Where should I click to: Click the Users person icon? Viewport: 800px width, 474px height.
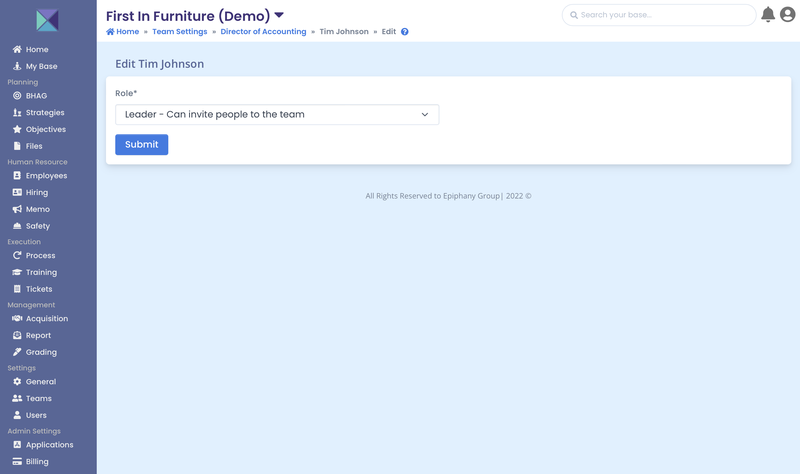click(17, 415)
